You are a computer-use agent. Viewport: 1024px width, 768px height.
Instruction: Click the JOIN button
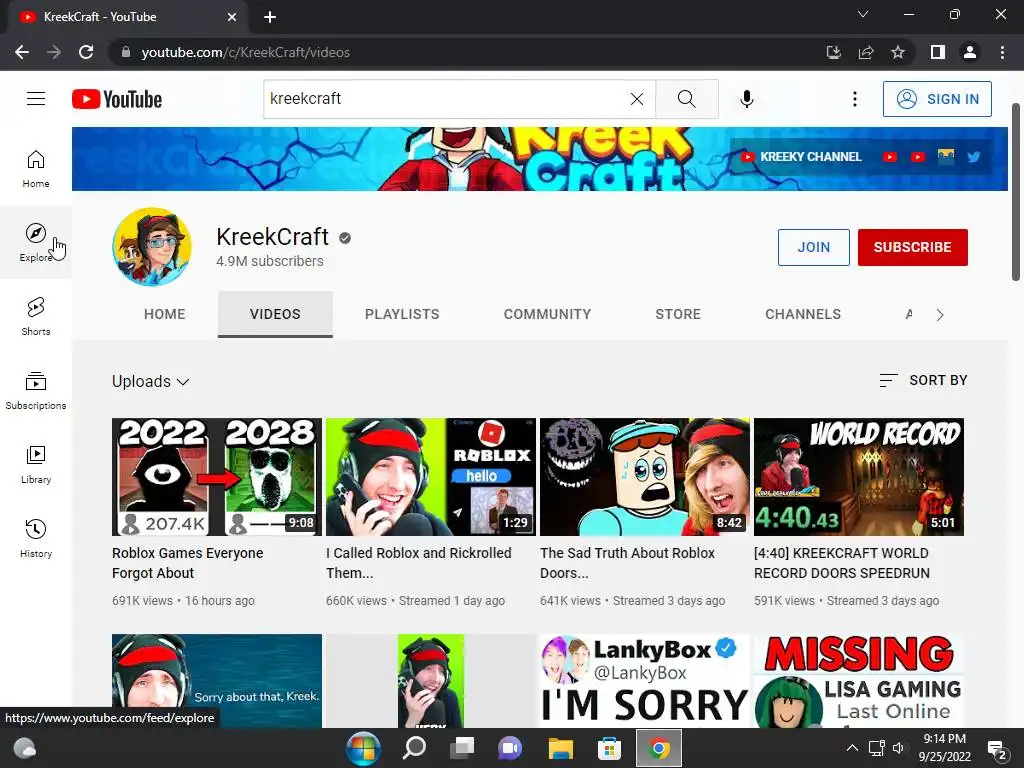[x=814, y=247]
